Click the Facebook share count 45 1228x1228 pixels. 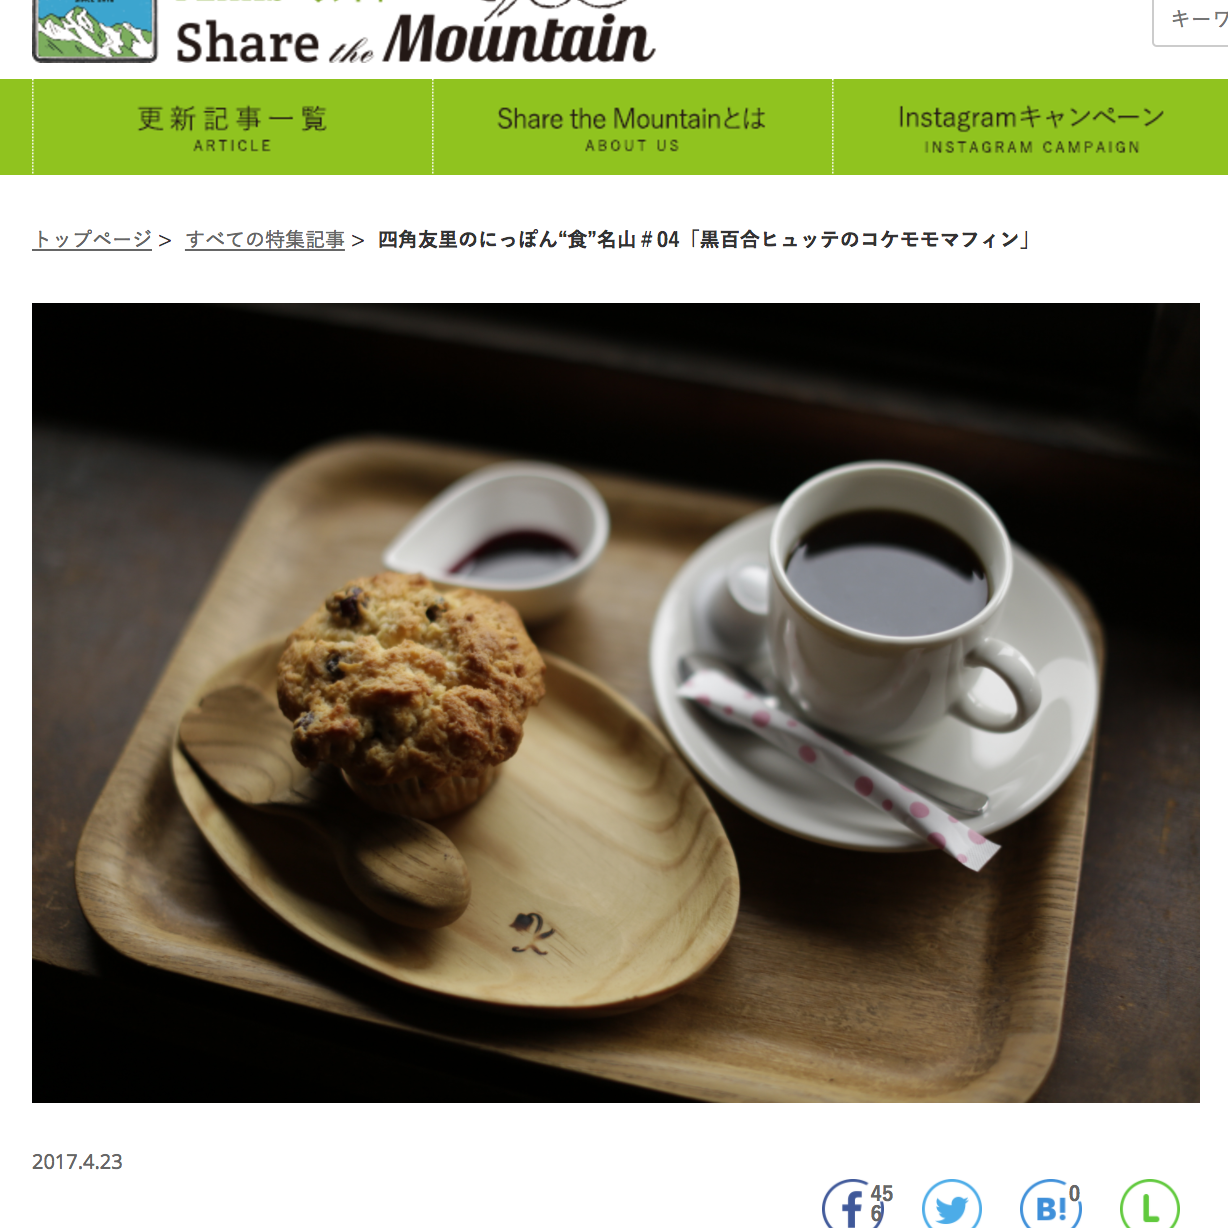point(882,1193)
